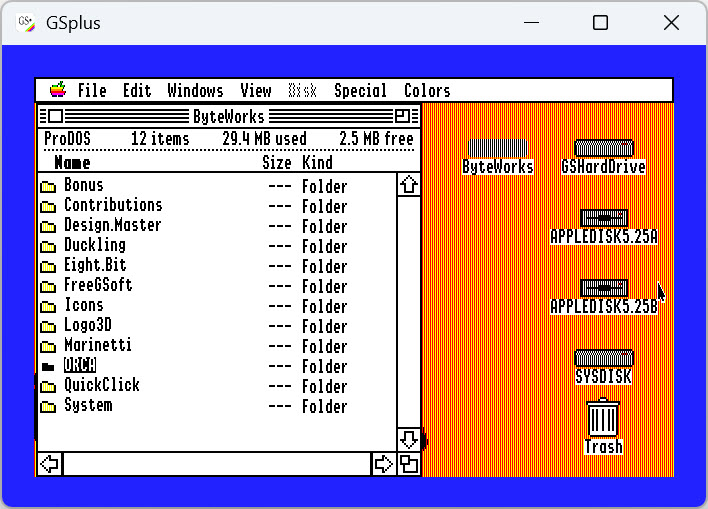Click the window grow box
This screenshot has width=708, height=509.
pos(409,464)
